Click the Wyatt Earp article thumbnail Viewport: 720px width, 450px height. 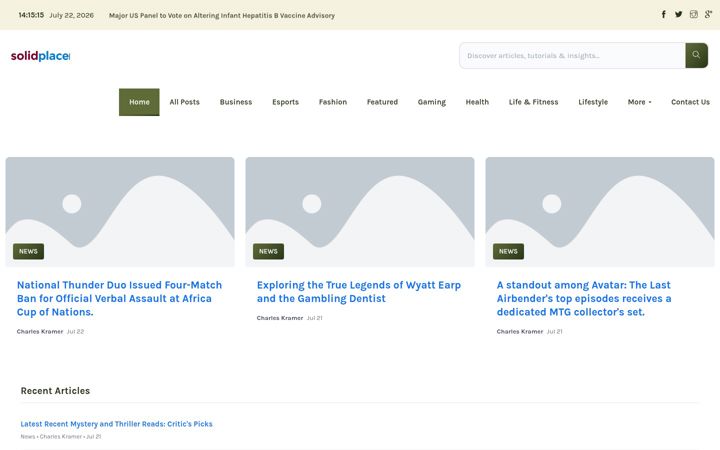point(360,212)
